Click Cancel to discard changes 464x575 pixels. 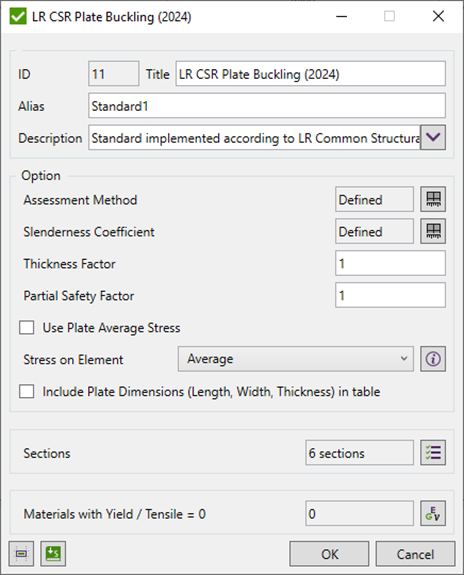[x=415, y=554]
